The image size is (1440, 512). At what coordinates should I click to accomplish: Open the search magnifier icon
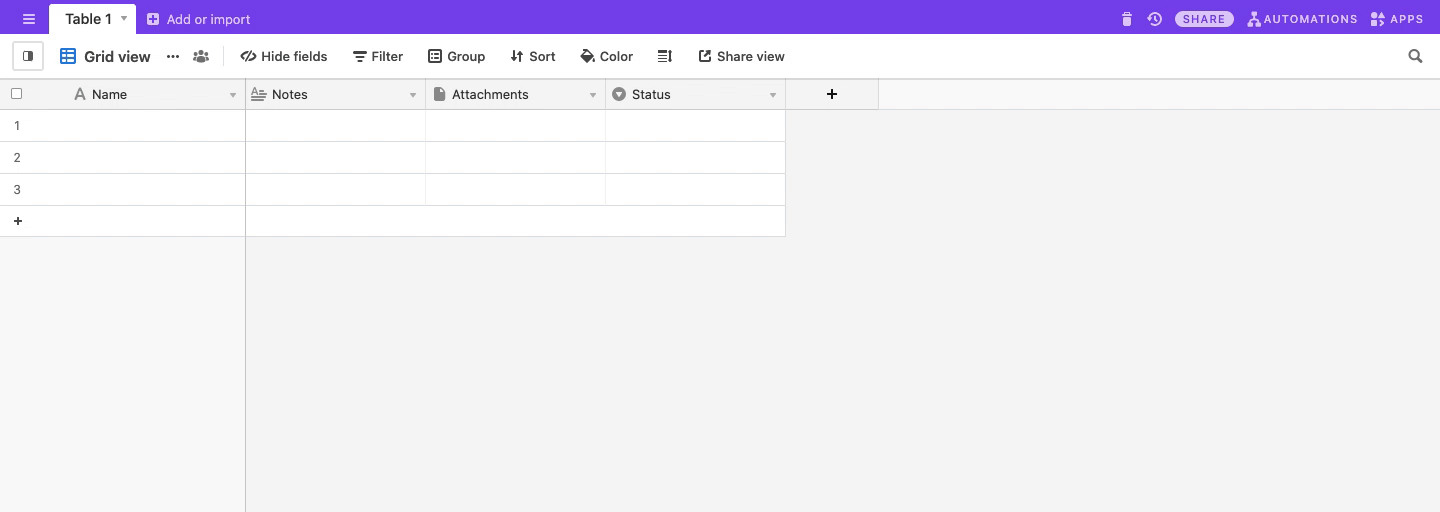click(x=1415, y=56)
